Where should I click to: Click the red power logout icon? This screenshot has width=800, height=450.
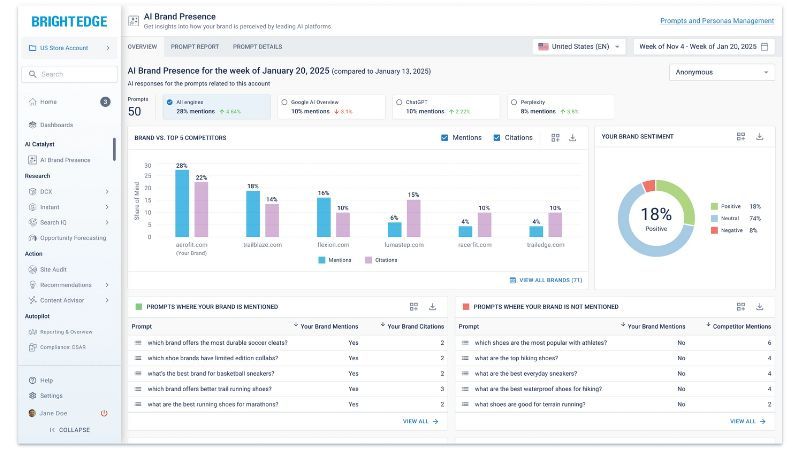104,413
